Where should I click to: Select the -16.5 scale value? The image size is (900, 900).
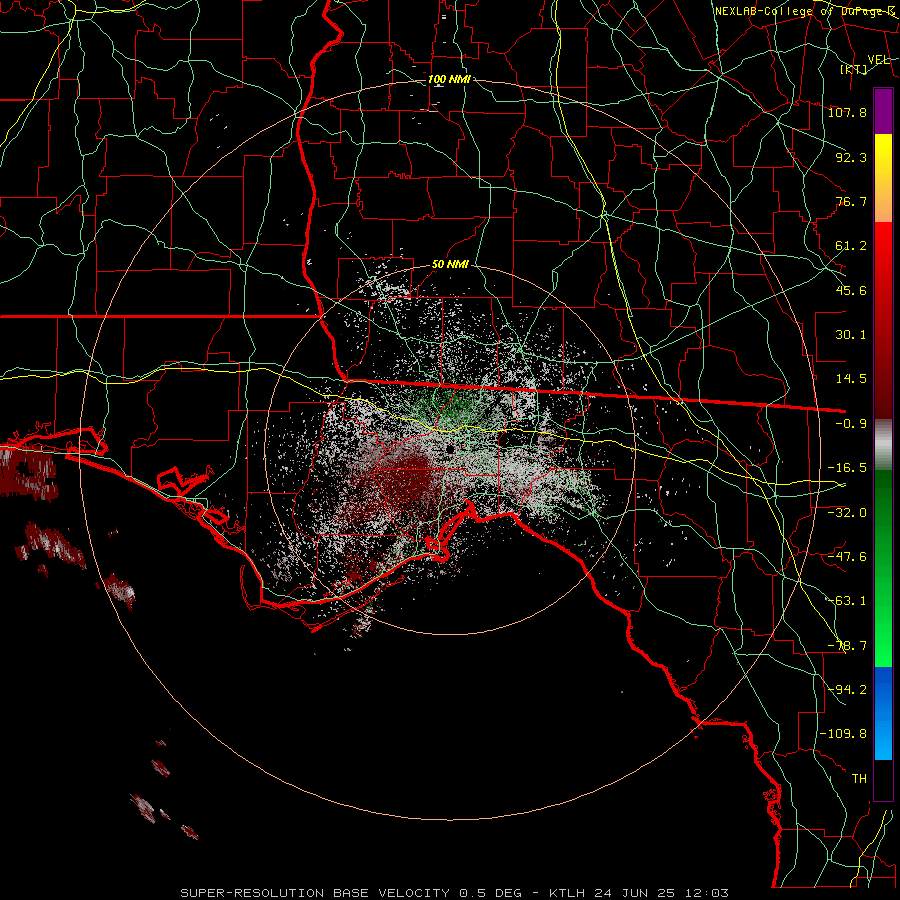(847, 468)
